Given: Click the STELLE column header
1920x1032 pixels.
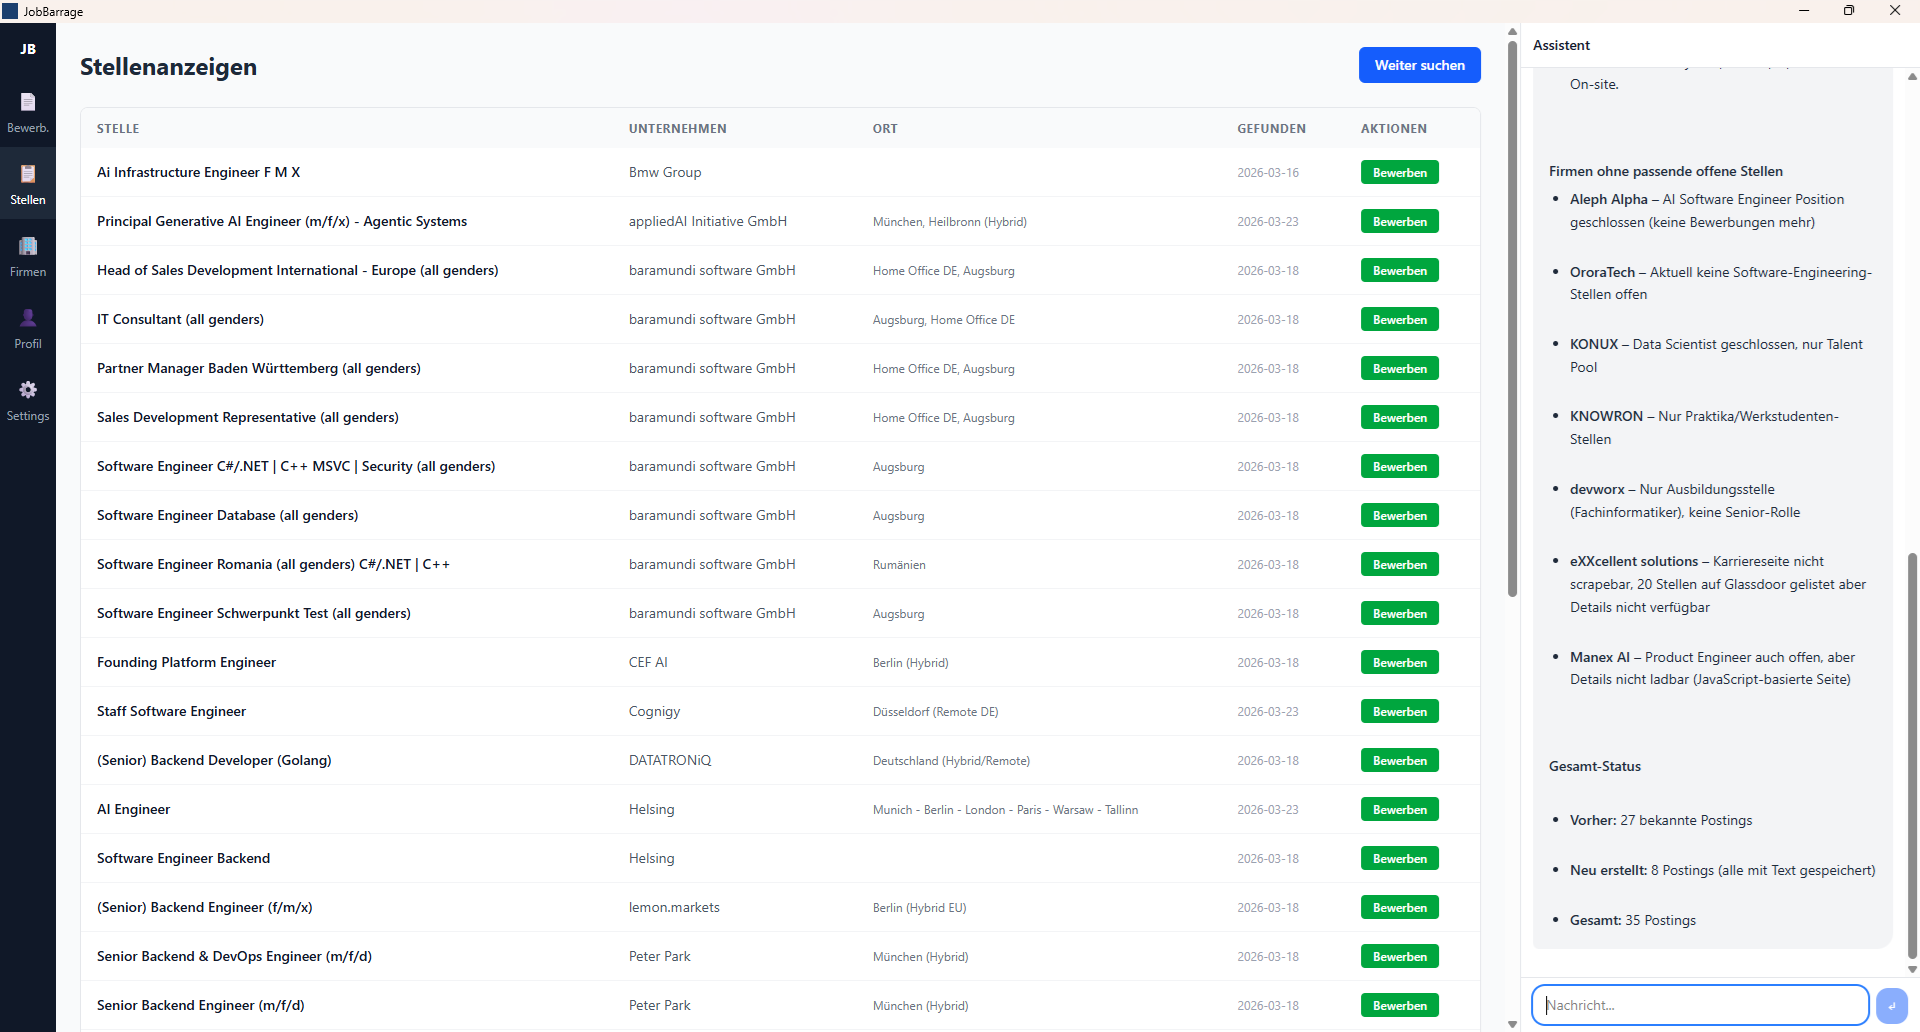Looking at the screenshot, I should (x=118, y=129).
